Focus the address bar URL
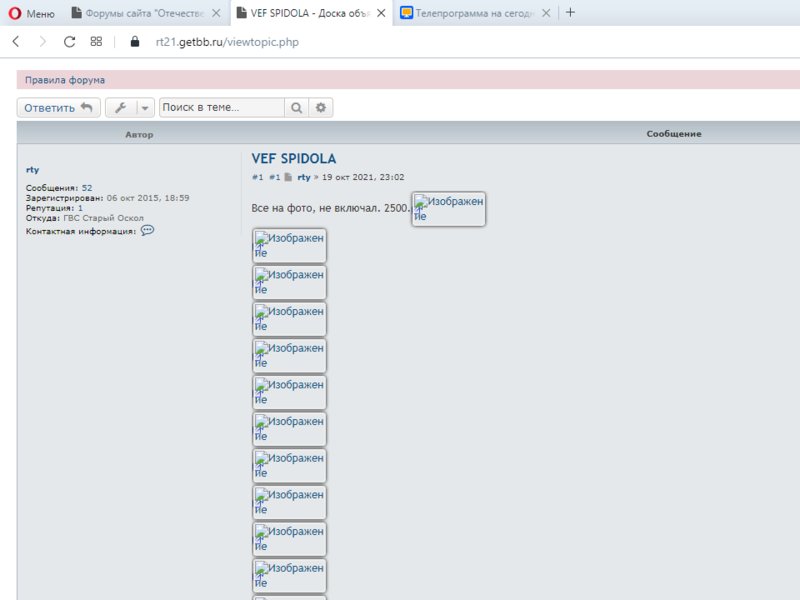Viewport: 800px width, 600px height. (x=227, y=42)
